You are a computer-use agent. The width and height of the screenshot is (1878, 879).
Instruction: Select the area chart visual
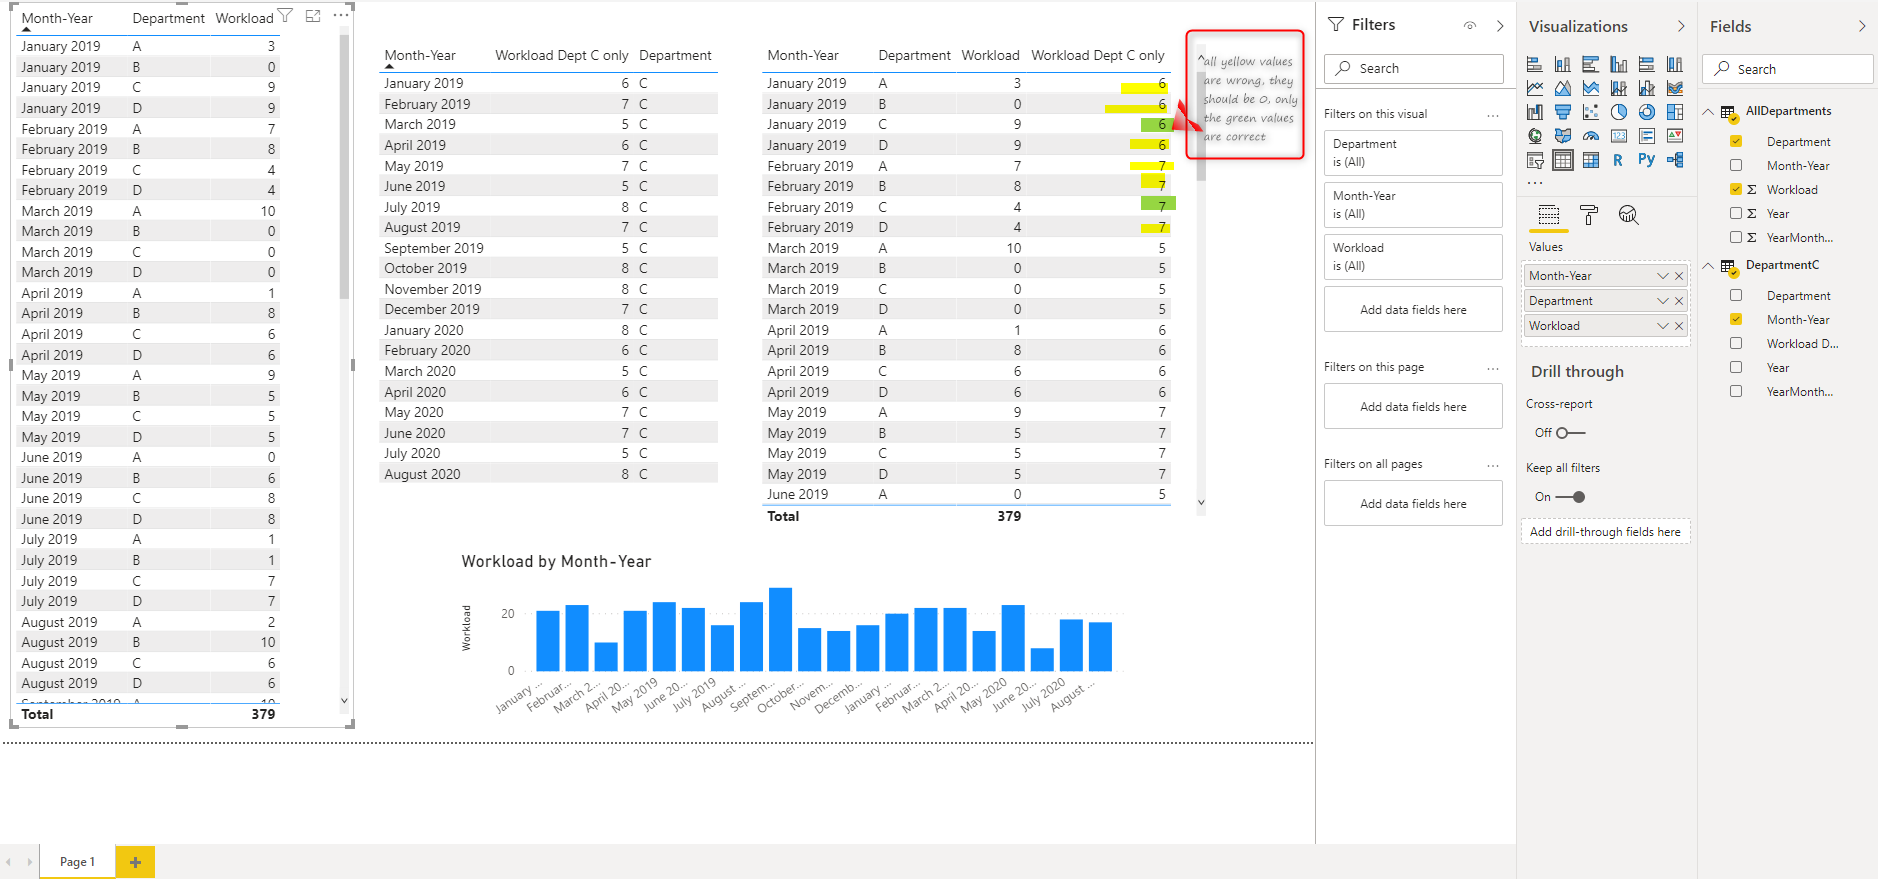1562,88
